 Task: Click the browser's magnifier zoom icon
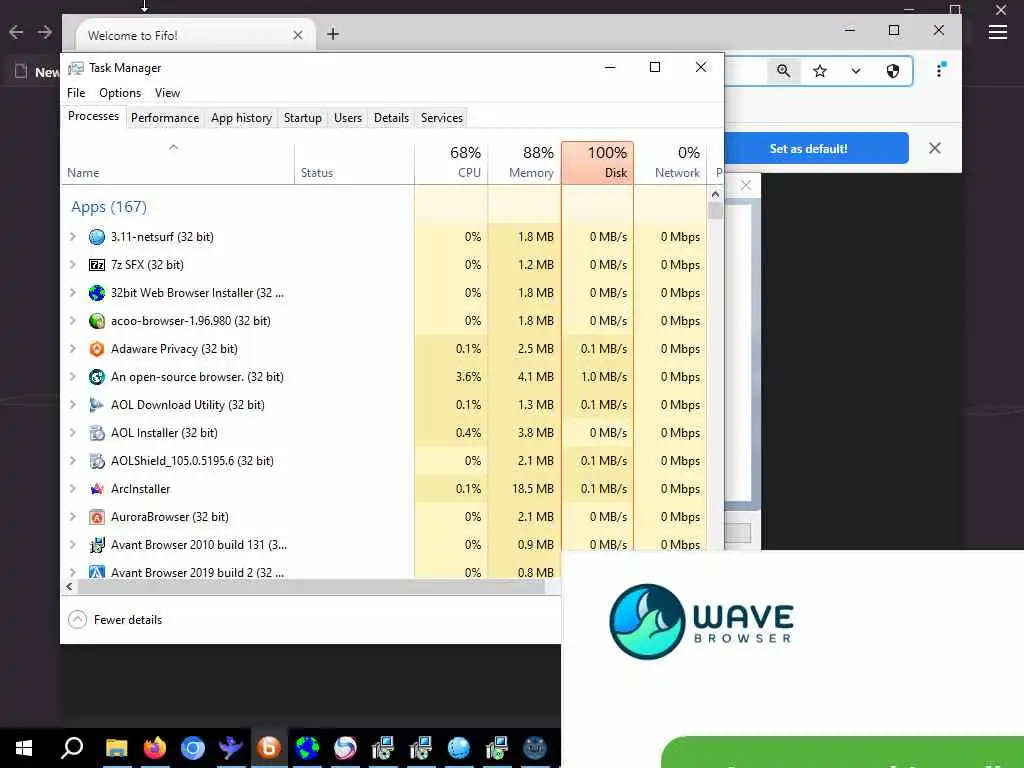coord(784,71)
